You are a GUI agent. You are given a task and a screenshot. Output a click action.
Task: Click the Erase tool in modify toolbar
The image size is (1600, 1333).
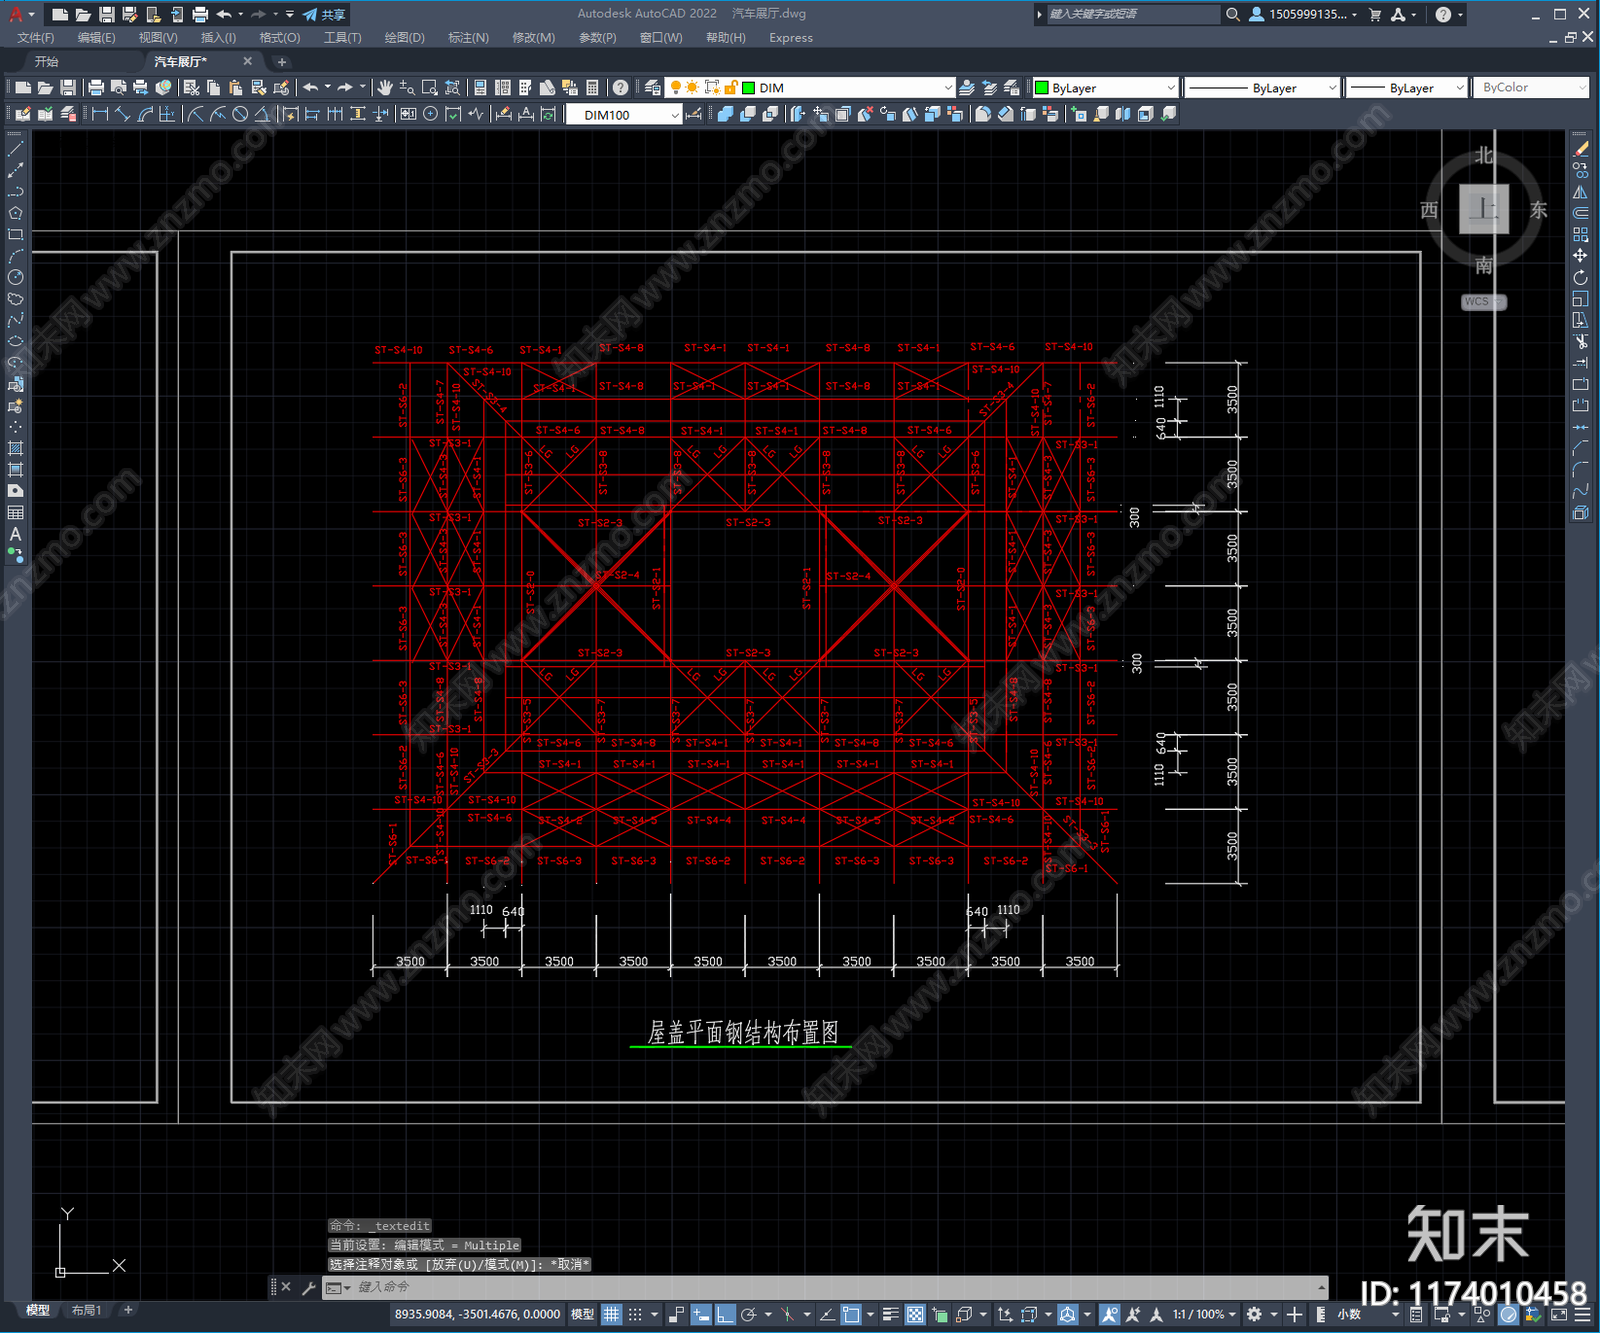(x=1580, y=148)
